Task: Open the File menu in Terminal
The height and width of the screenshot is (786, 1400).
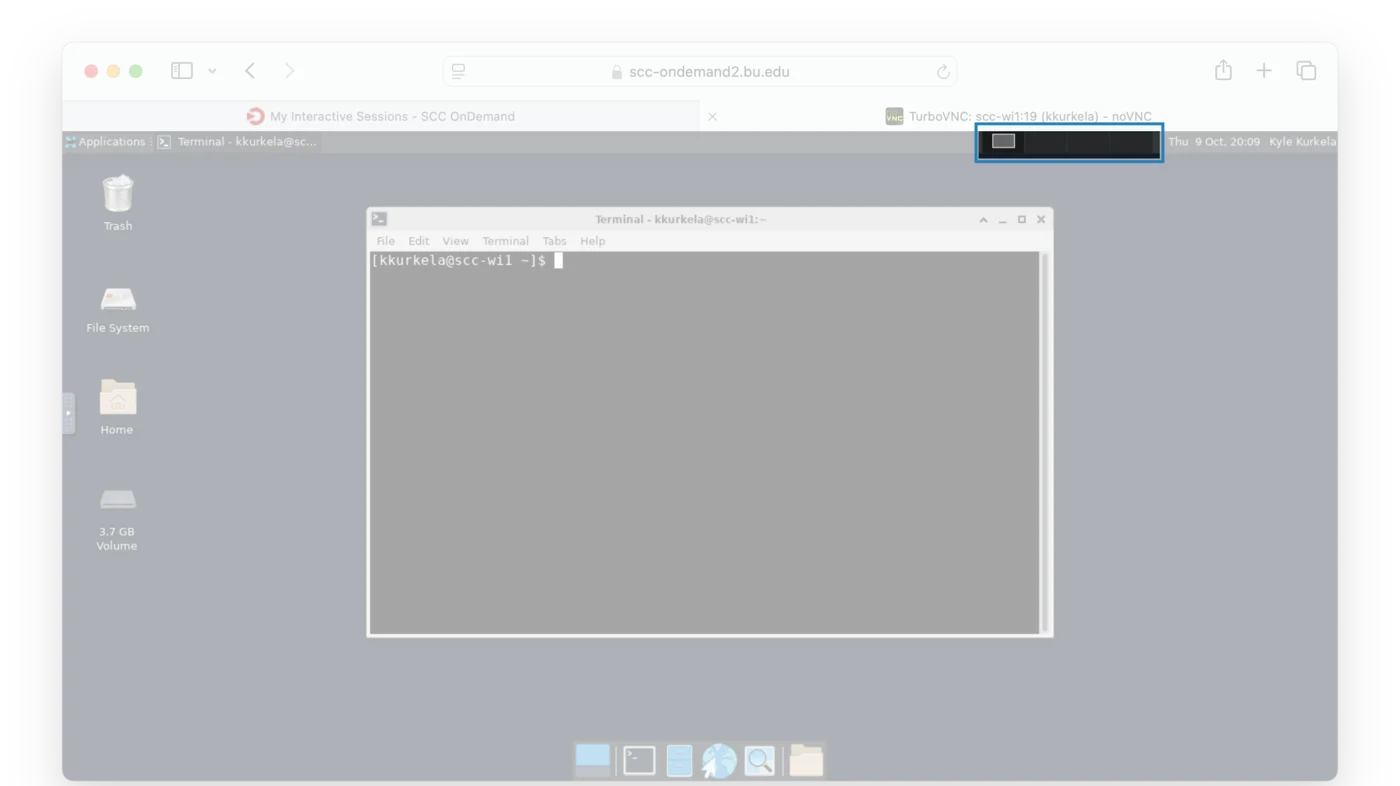Action: 385,241
